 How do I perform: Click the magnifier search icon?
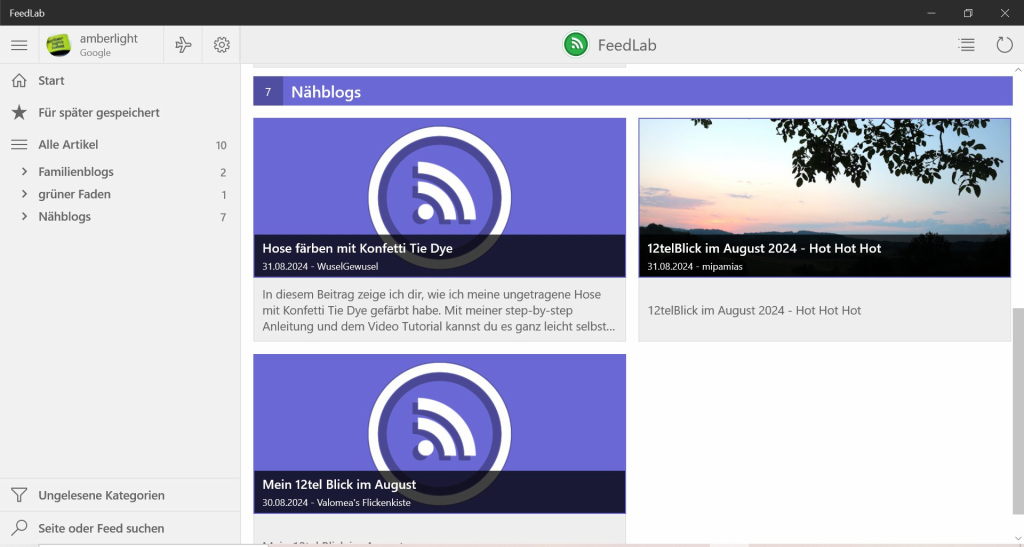(20, 527)
